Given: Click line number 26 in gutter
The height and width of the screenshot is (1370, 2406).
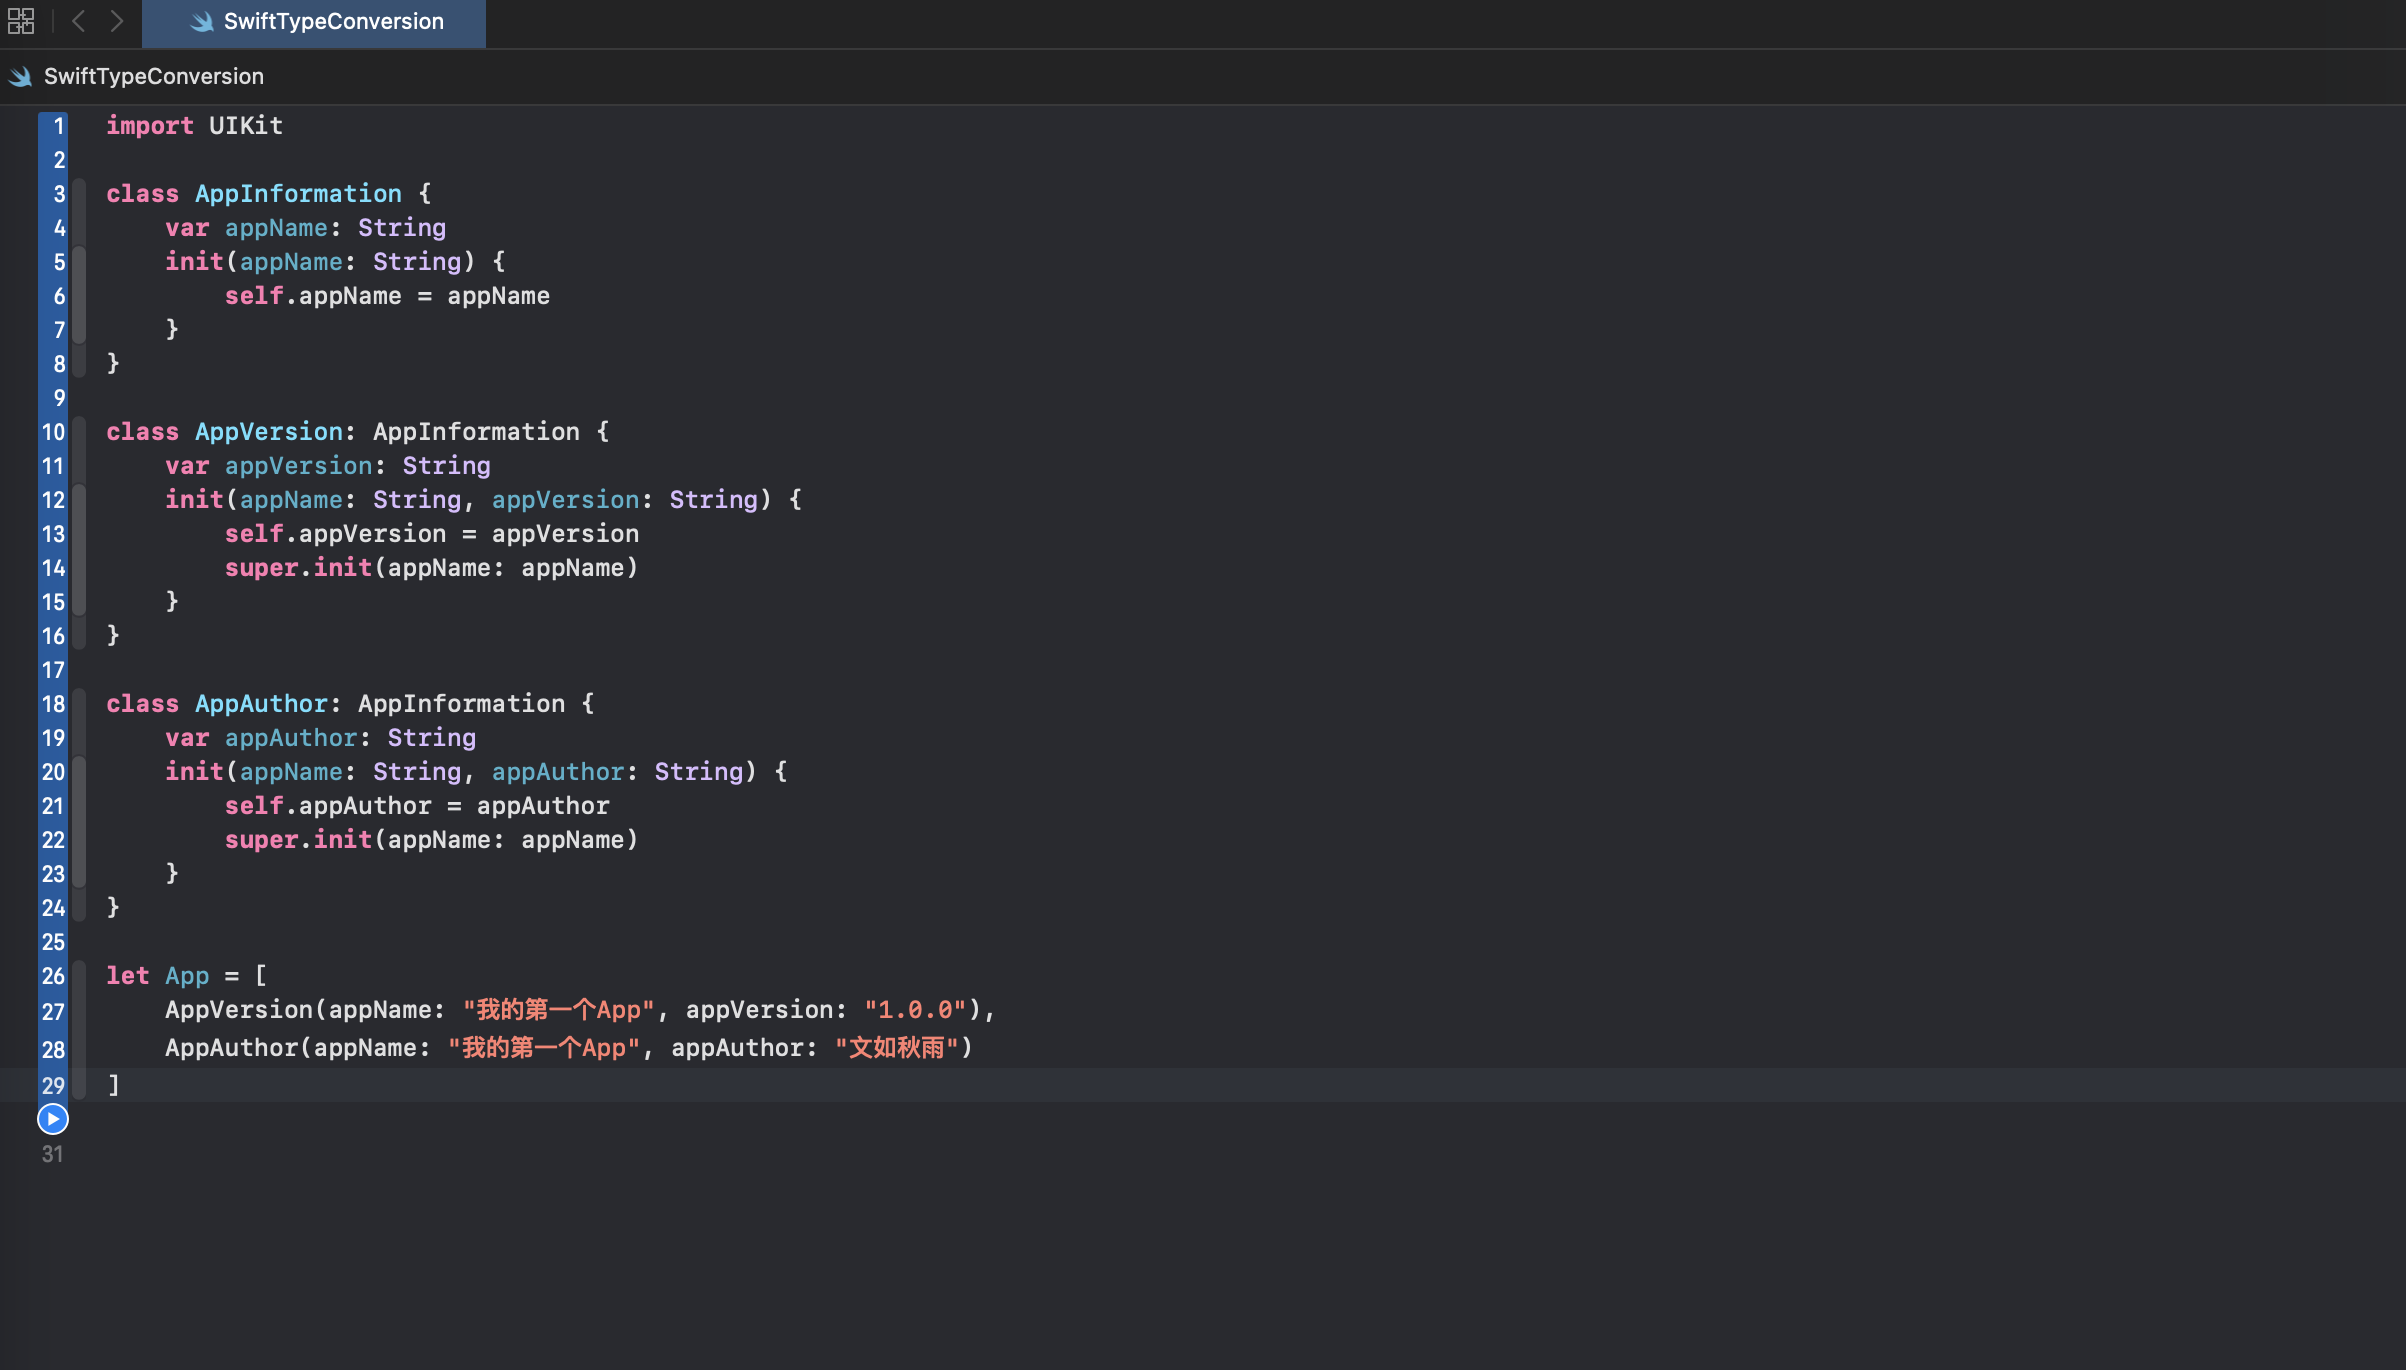Looking at the screenshot, I should point(53,976).
